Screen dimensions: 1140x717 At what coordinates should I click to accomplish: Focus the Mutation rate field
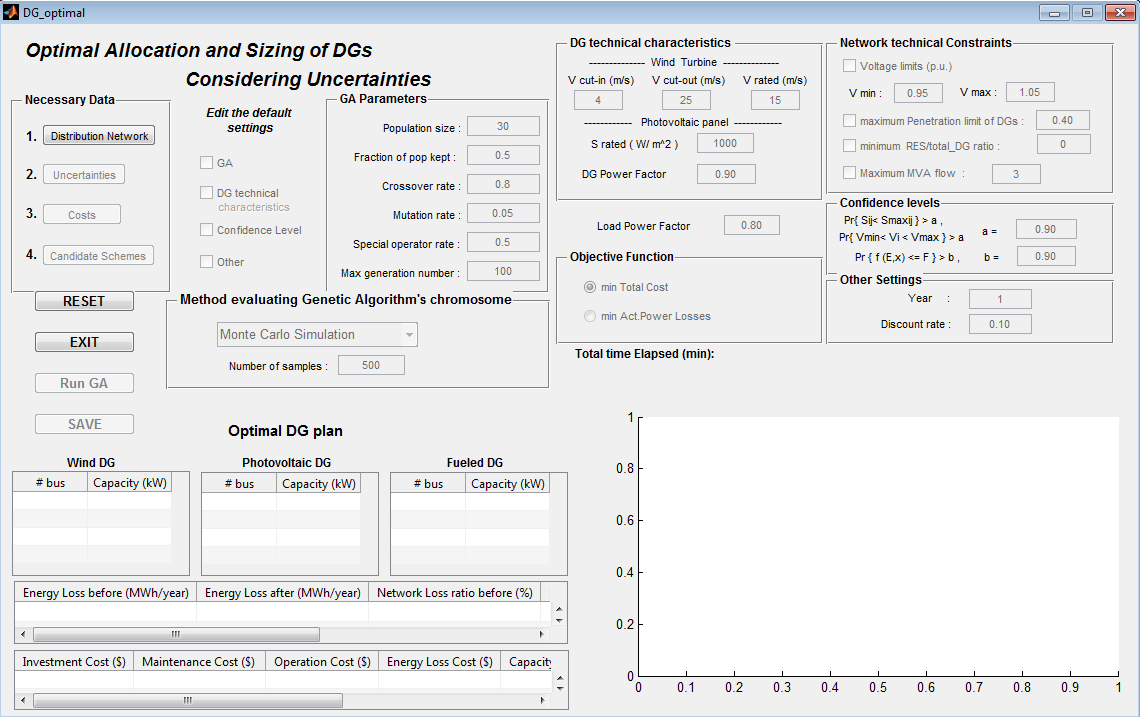[x=503, y=214]
